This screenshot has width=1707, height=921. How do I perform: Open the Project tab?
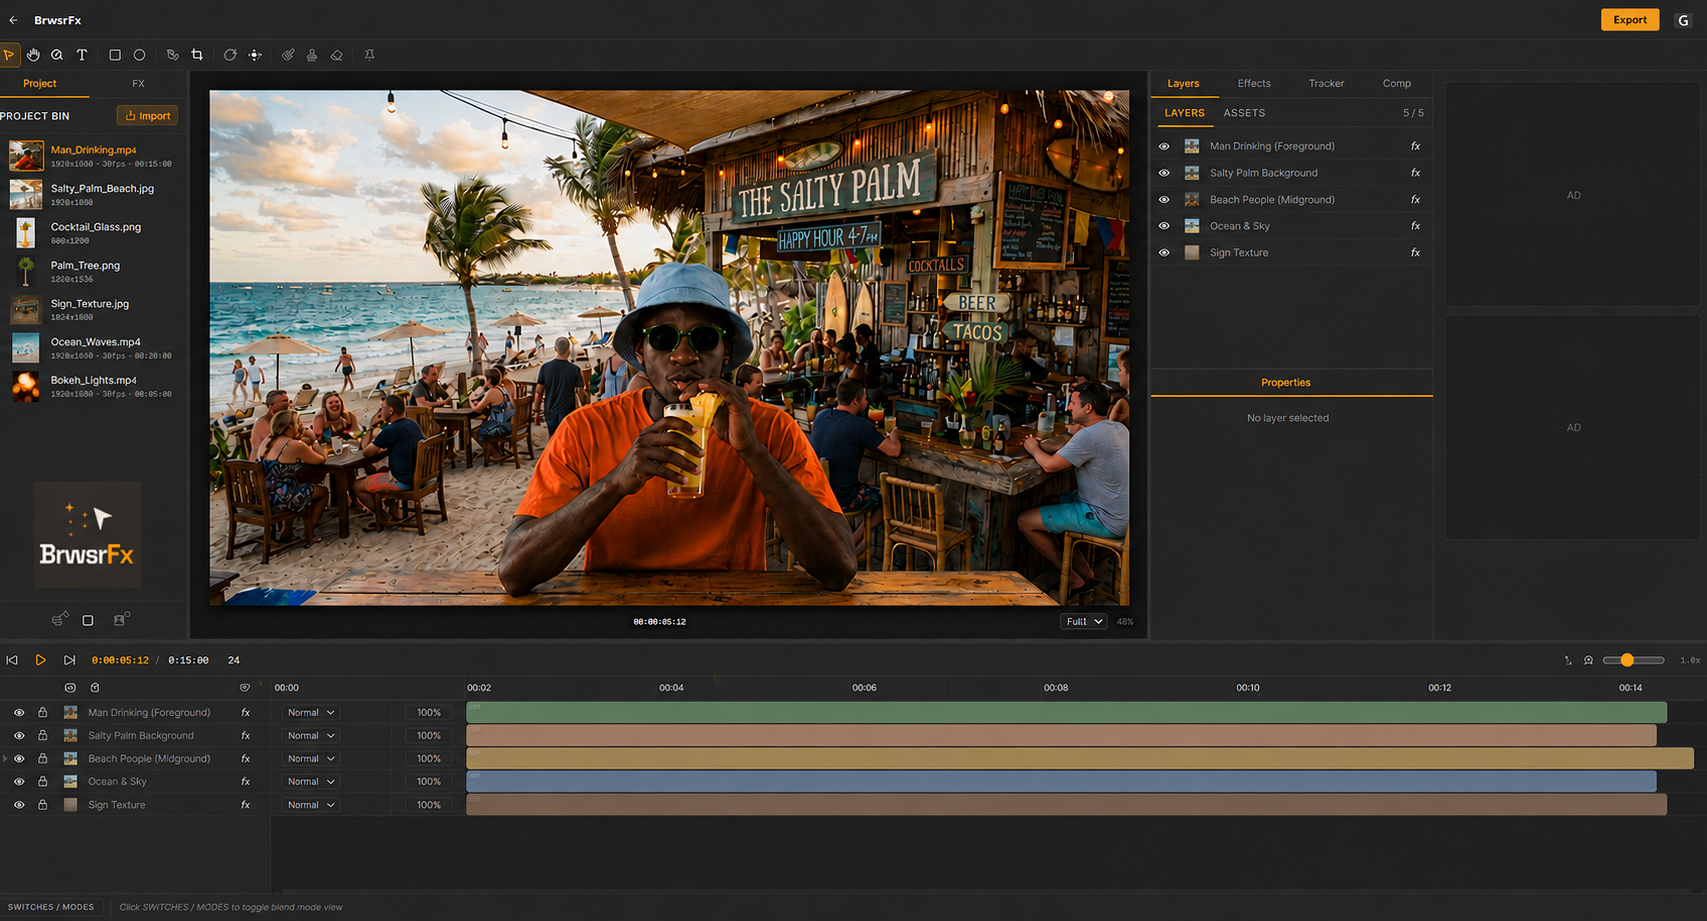[x=40, y=84]
